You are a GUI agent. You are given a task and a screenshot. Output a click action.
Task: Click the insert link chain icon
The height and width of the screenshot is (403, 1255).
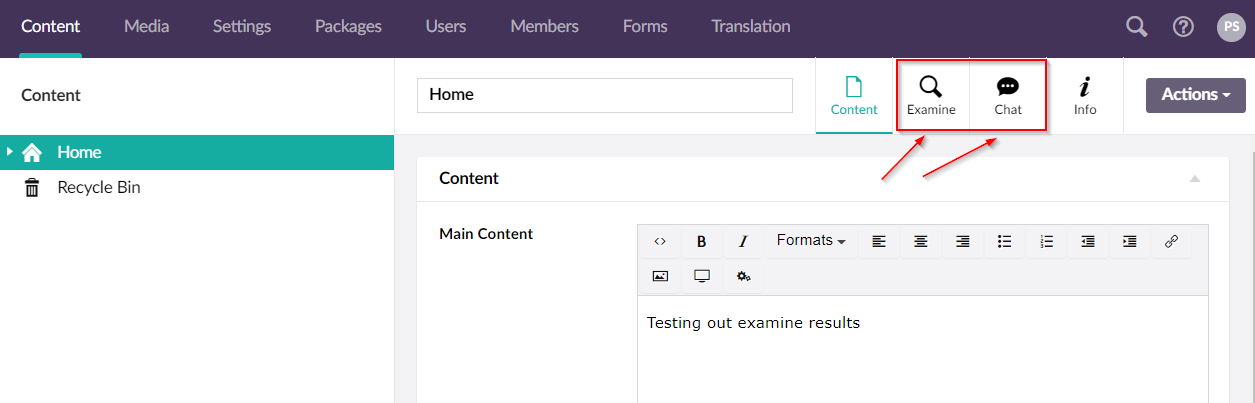coord(1171,241)
